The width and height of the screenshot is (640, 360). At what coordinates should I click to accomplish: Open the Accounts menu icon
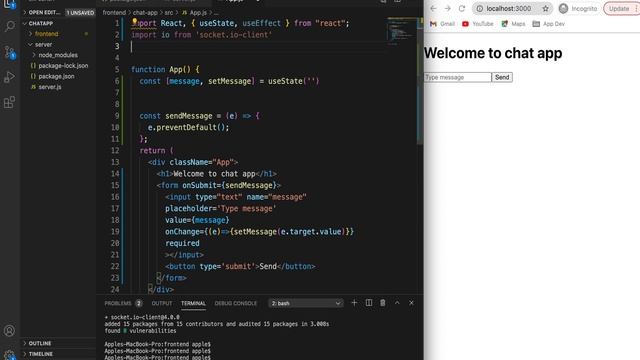click(x=9, y=331)
